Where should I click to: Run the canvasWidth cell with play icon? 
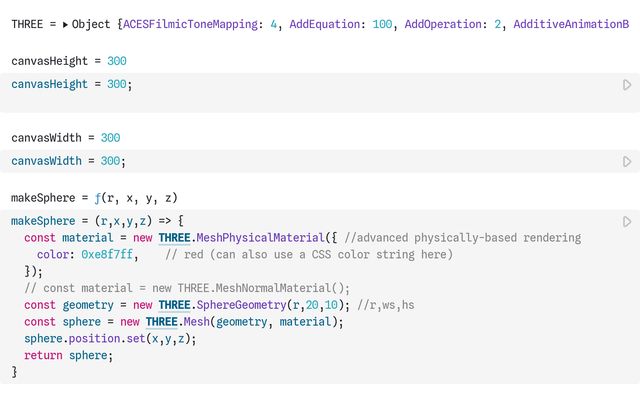click(627, 161)
